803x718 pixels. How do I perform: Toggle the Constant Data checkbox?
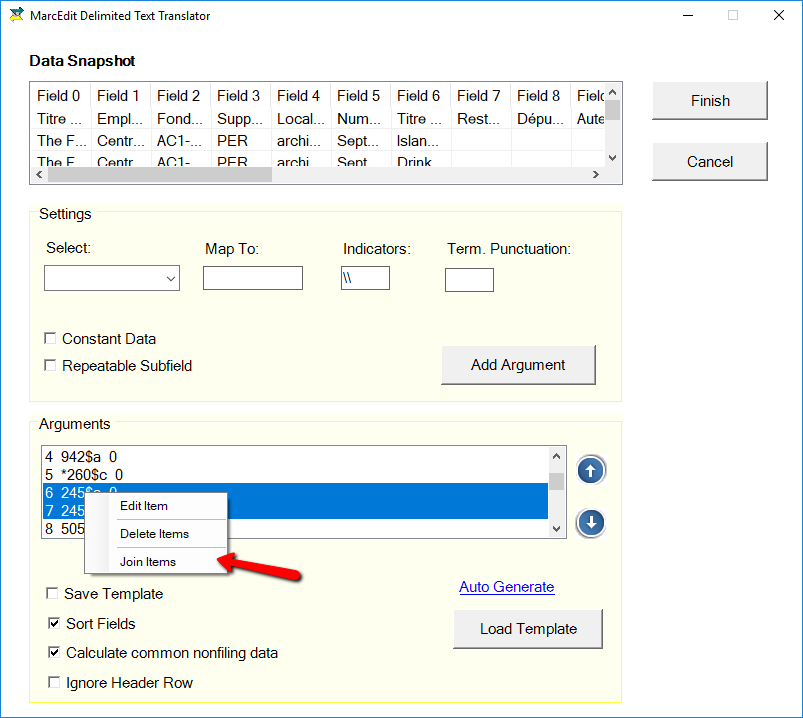50,339
